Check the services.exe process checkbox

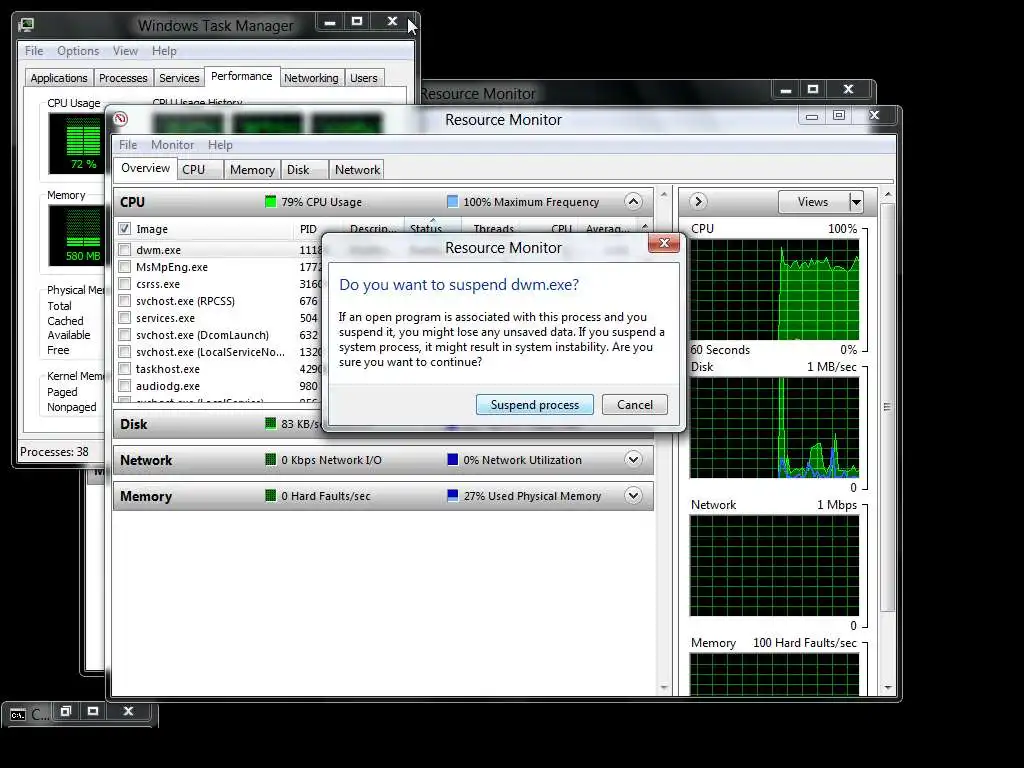pyautogui.click(x=124, y=317)
